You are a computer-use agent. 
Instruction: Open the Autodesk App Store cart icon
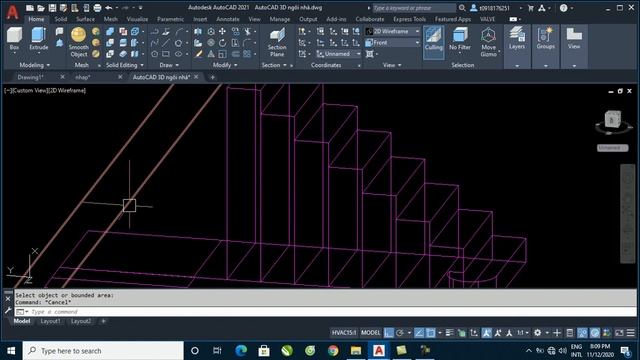coord(531,8)
